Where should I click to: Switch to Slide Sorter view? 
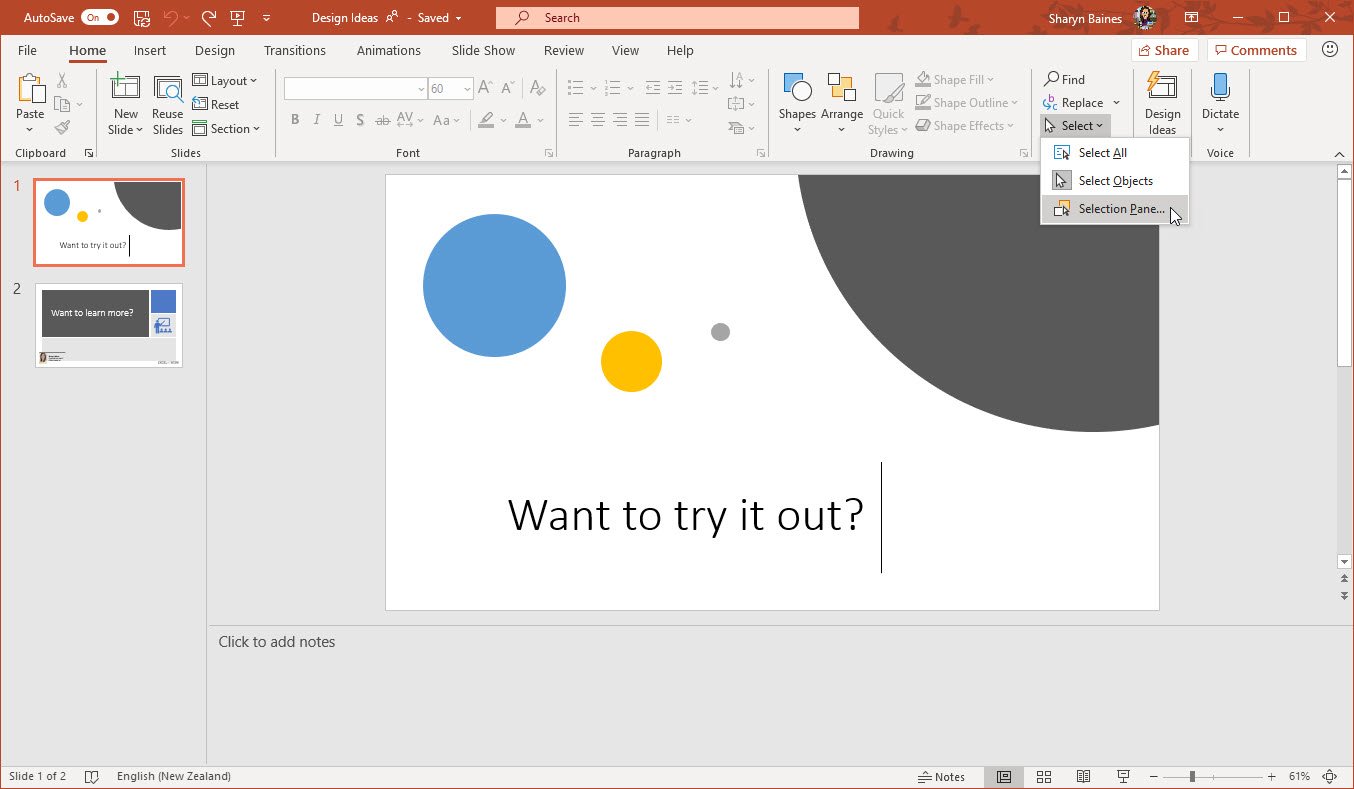1044,777
